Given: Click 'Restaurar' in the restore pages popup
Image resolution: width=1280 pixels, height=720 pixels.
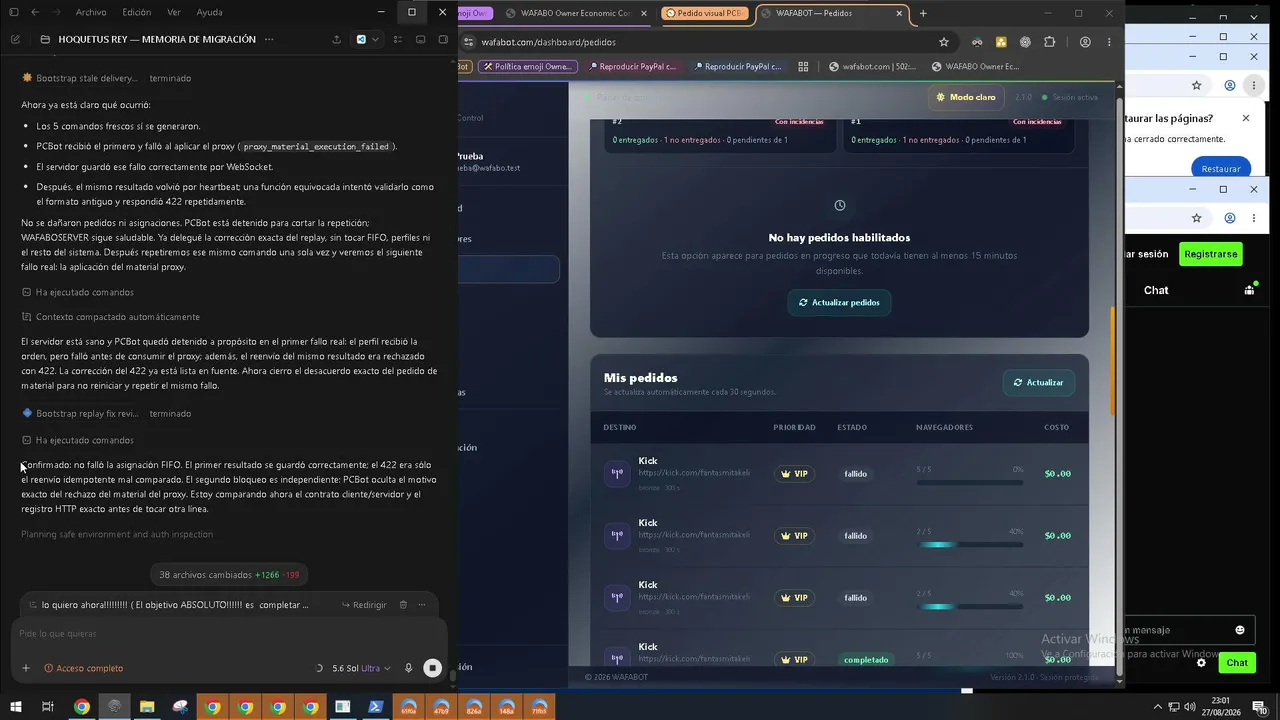Looking at the screenshot, I should (x=1221, y=169).
